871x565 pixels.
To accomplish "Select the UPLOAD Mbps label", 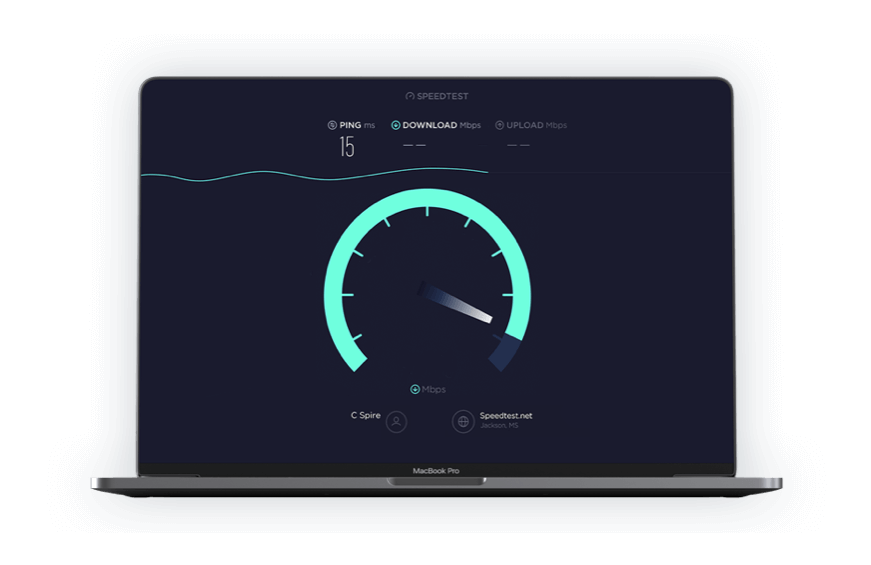I will coord(537,125).
